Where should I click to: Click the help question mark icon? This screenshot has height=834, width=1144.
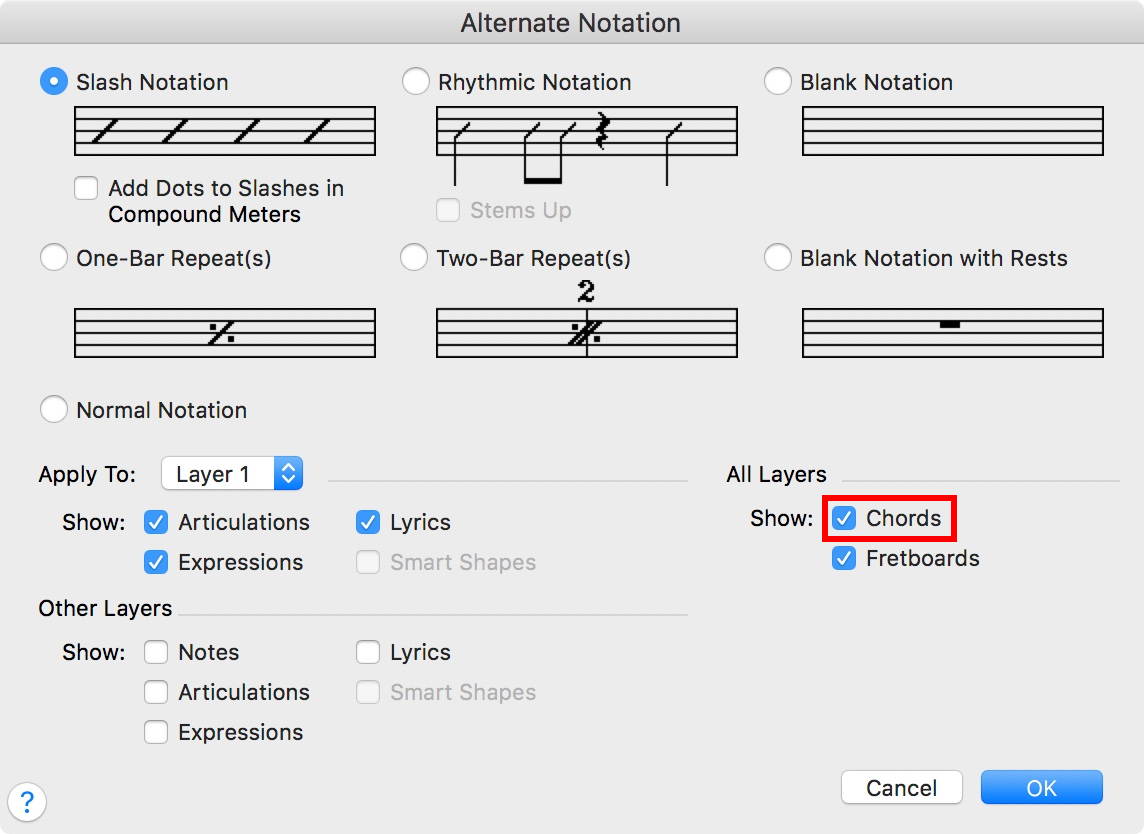(x=27, y=801)
